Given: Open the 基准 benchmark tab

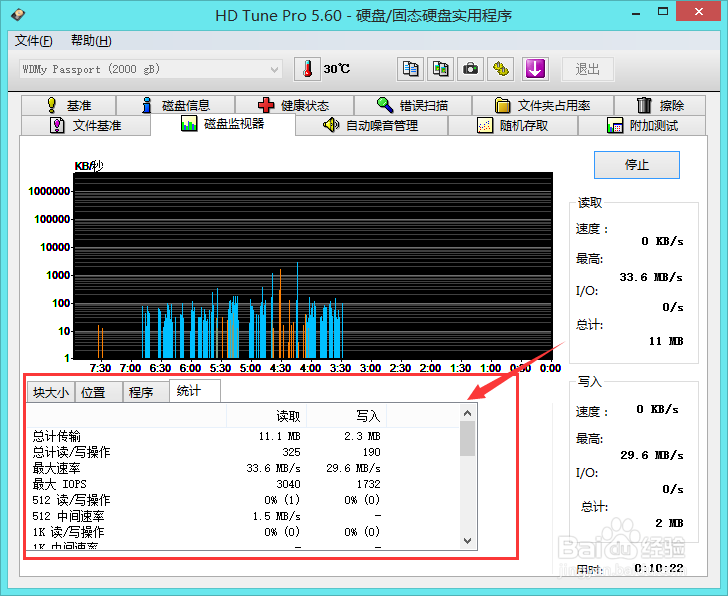Looking at the screenshot, I should tap(69, 105).
